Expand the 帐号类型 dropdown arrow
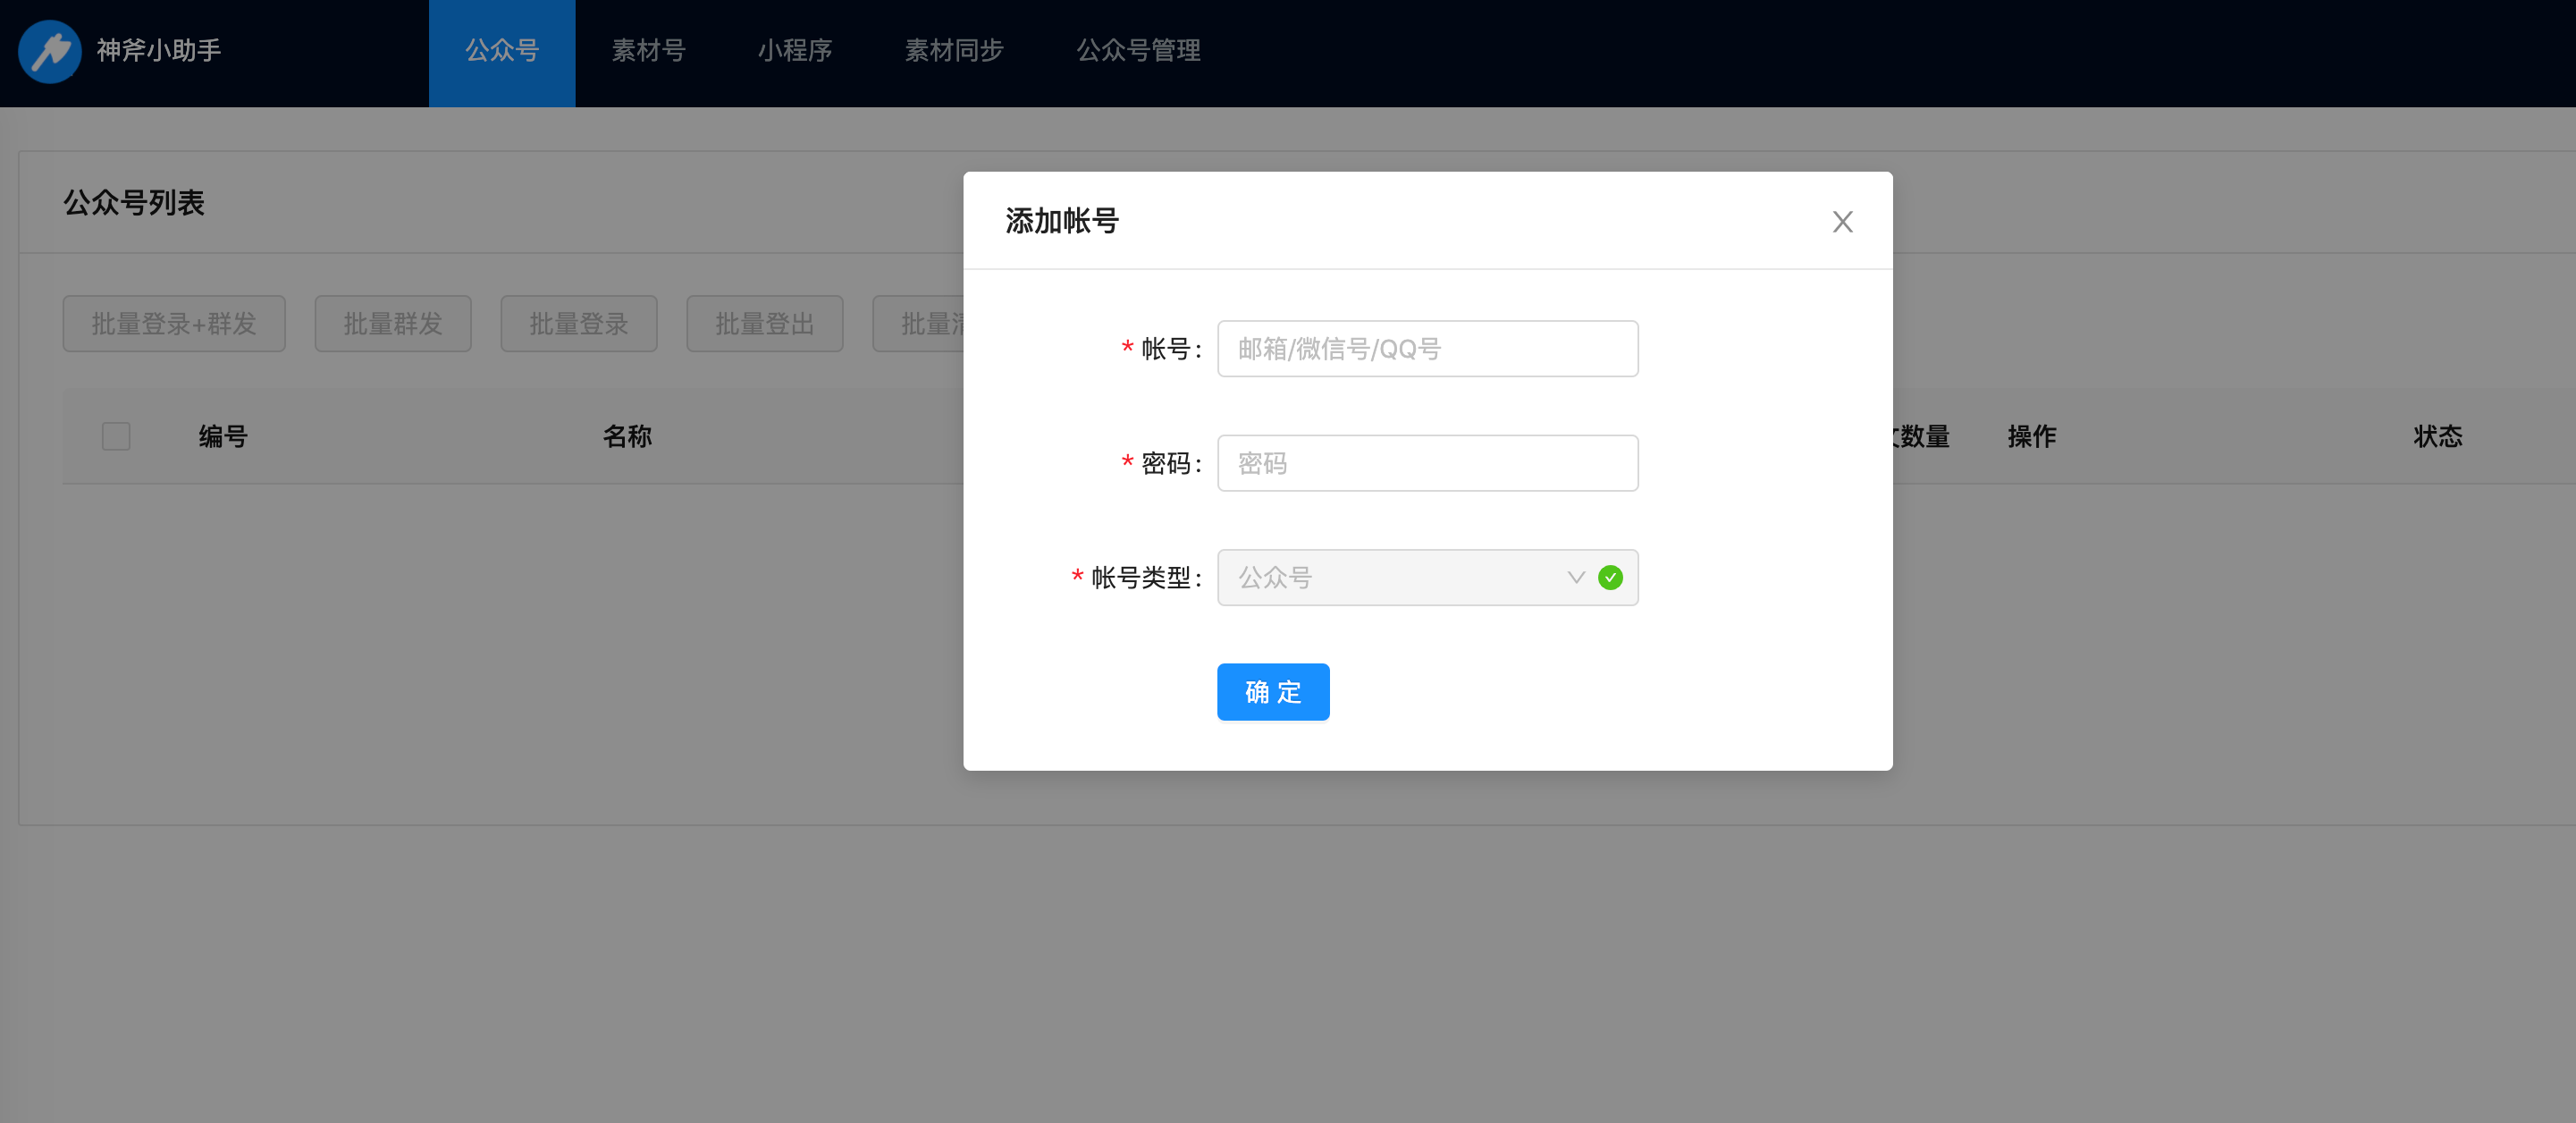This screenshot has height=1123, width=2576. tap(1576, 577)
